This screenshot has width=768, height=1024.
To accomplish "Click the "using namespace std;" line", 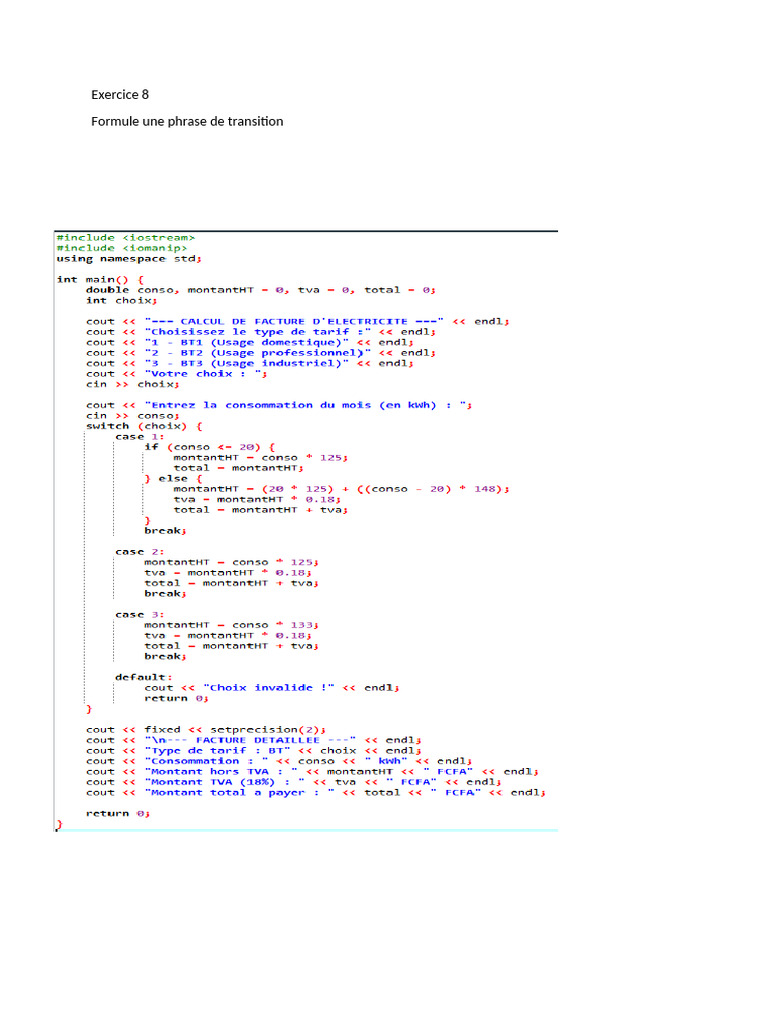I will point(129,259).
